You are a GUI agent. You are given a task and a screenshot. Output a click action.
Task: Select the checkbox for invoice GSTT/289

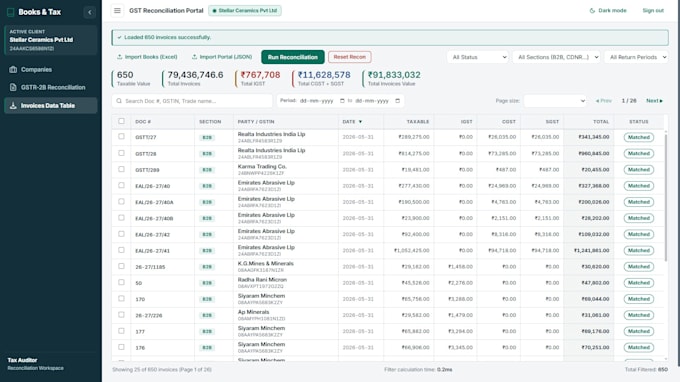121,169
